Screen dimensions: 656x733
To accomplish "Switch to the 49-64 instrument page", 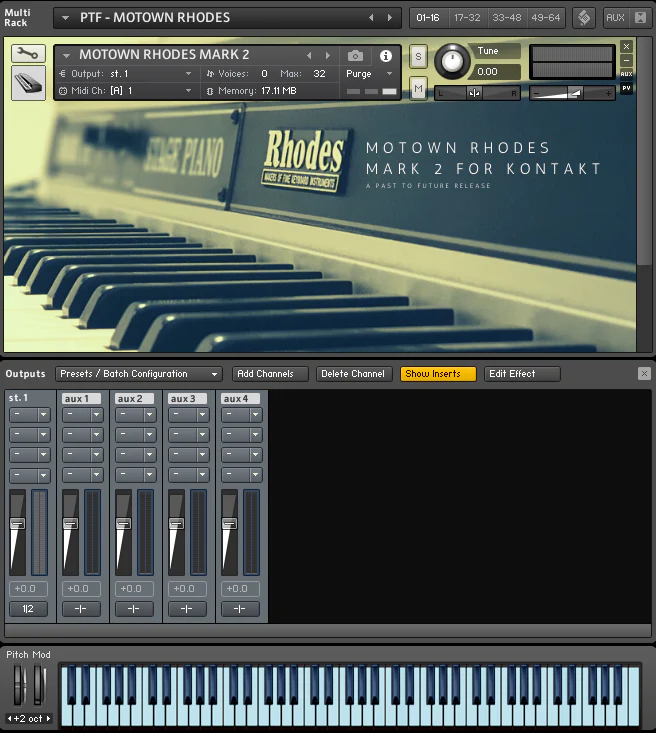I will pos(546,18).
